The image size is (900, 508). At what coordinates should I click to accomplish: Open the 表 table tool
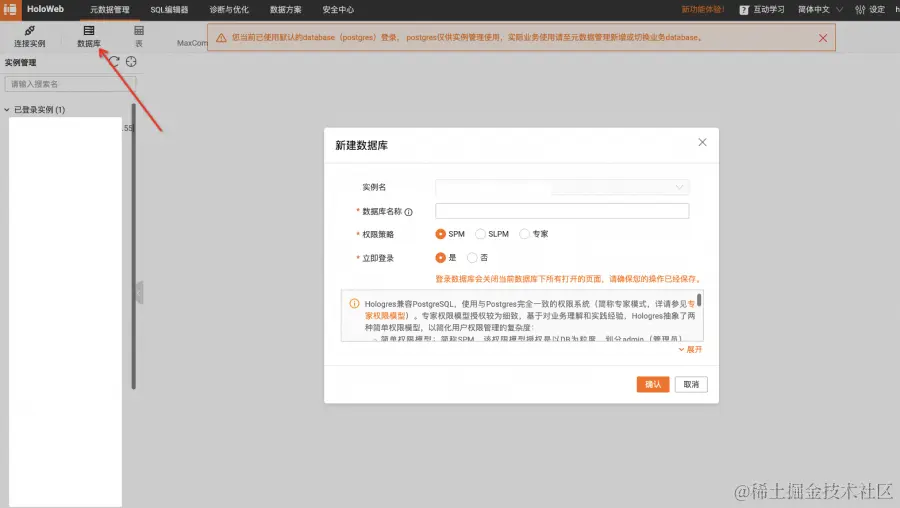(138, 37)
